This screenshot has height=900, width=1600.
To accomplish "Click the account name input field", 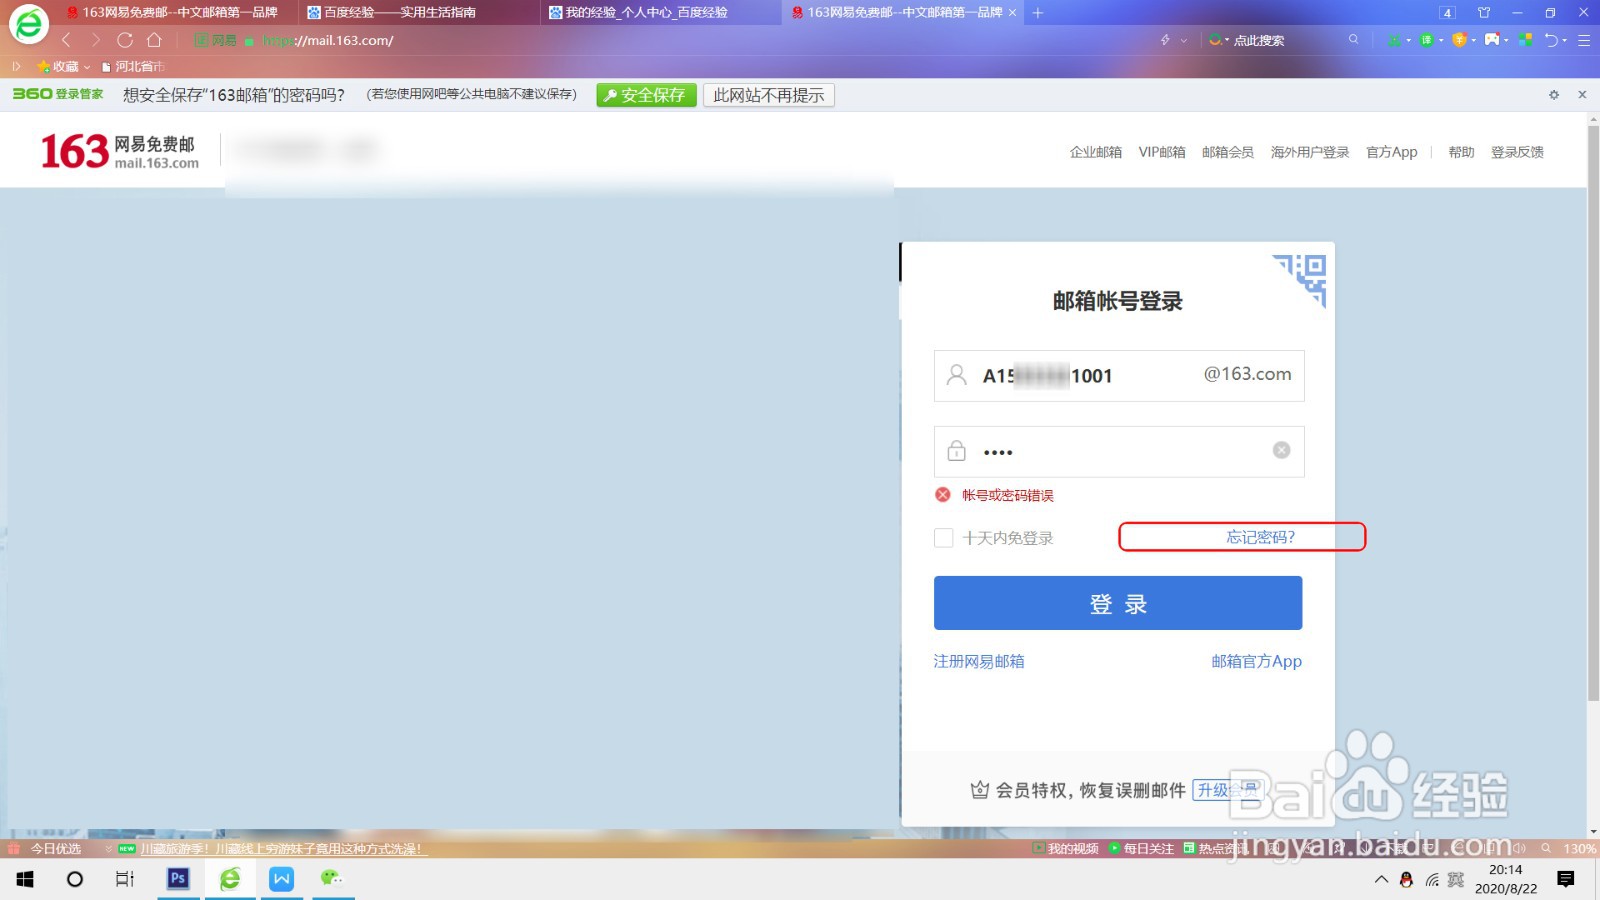I will 1119,376.
